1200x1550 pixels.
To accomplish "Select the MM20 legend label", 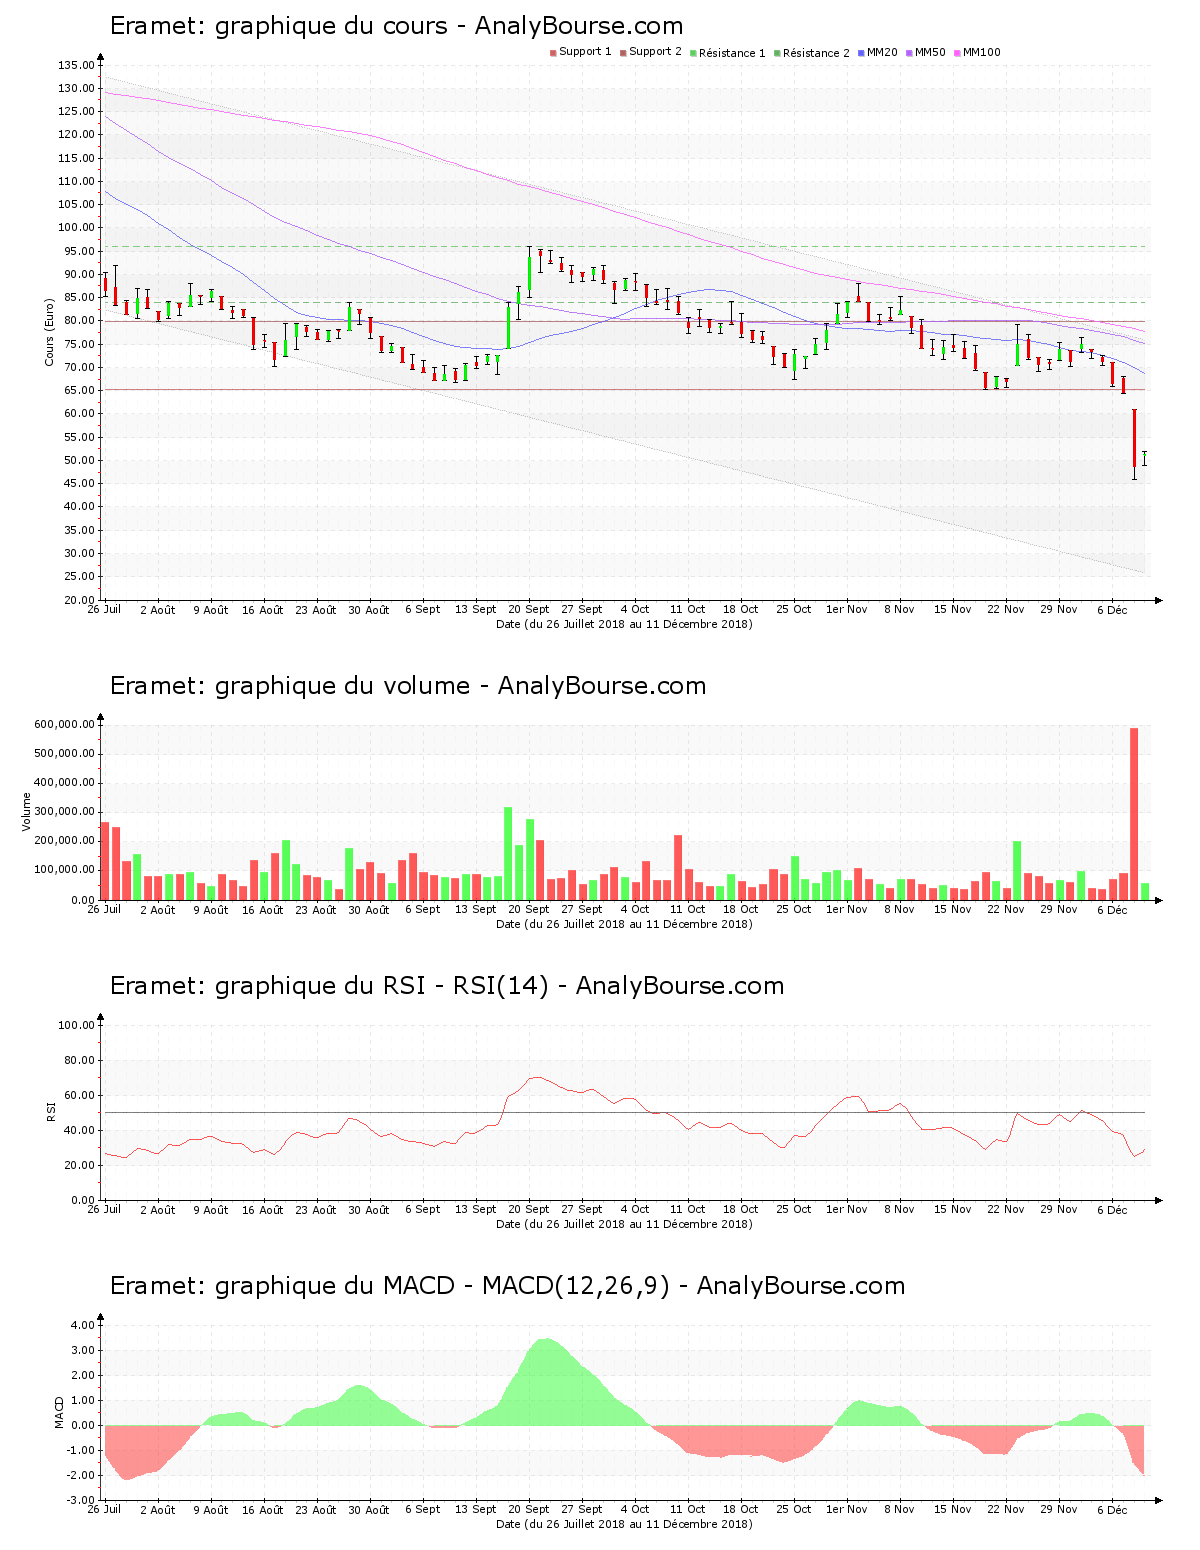I will (x=882, y=52).
